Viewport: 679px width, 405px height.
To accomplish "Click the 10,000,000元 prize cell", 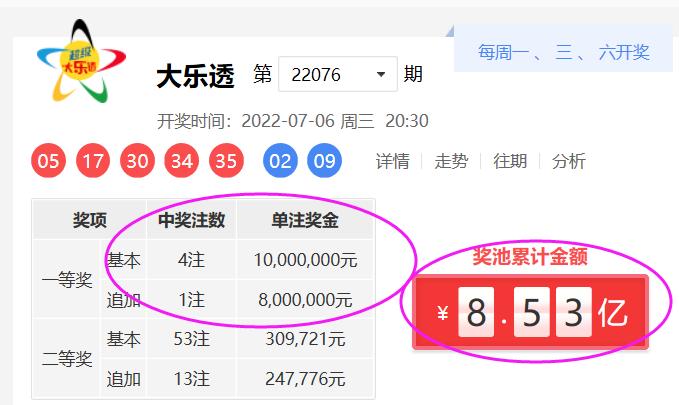I will click(305, 260).
